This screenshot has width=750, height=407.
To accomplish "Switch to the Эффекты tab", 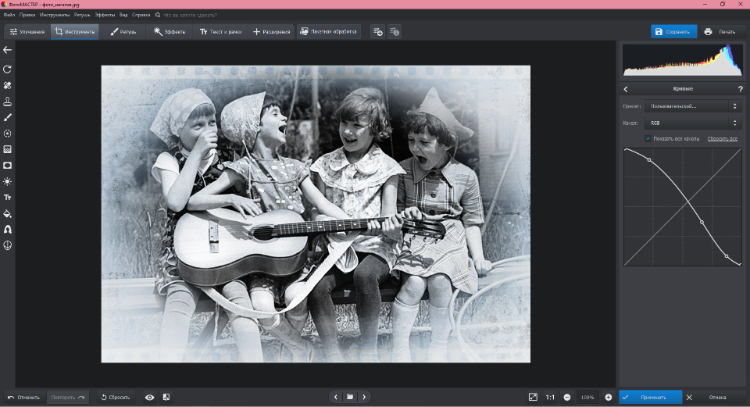I will pos(172,31).
